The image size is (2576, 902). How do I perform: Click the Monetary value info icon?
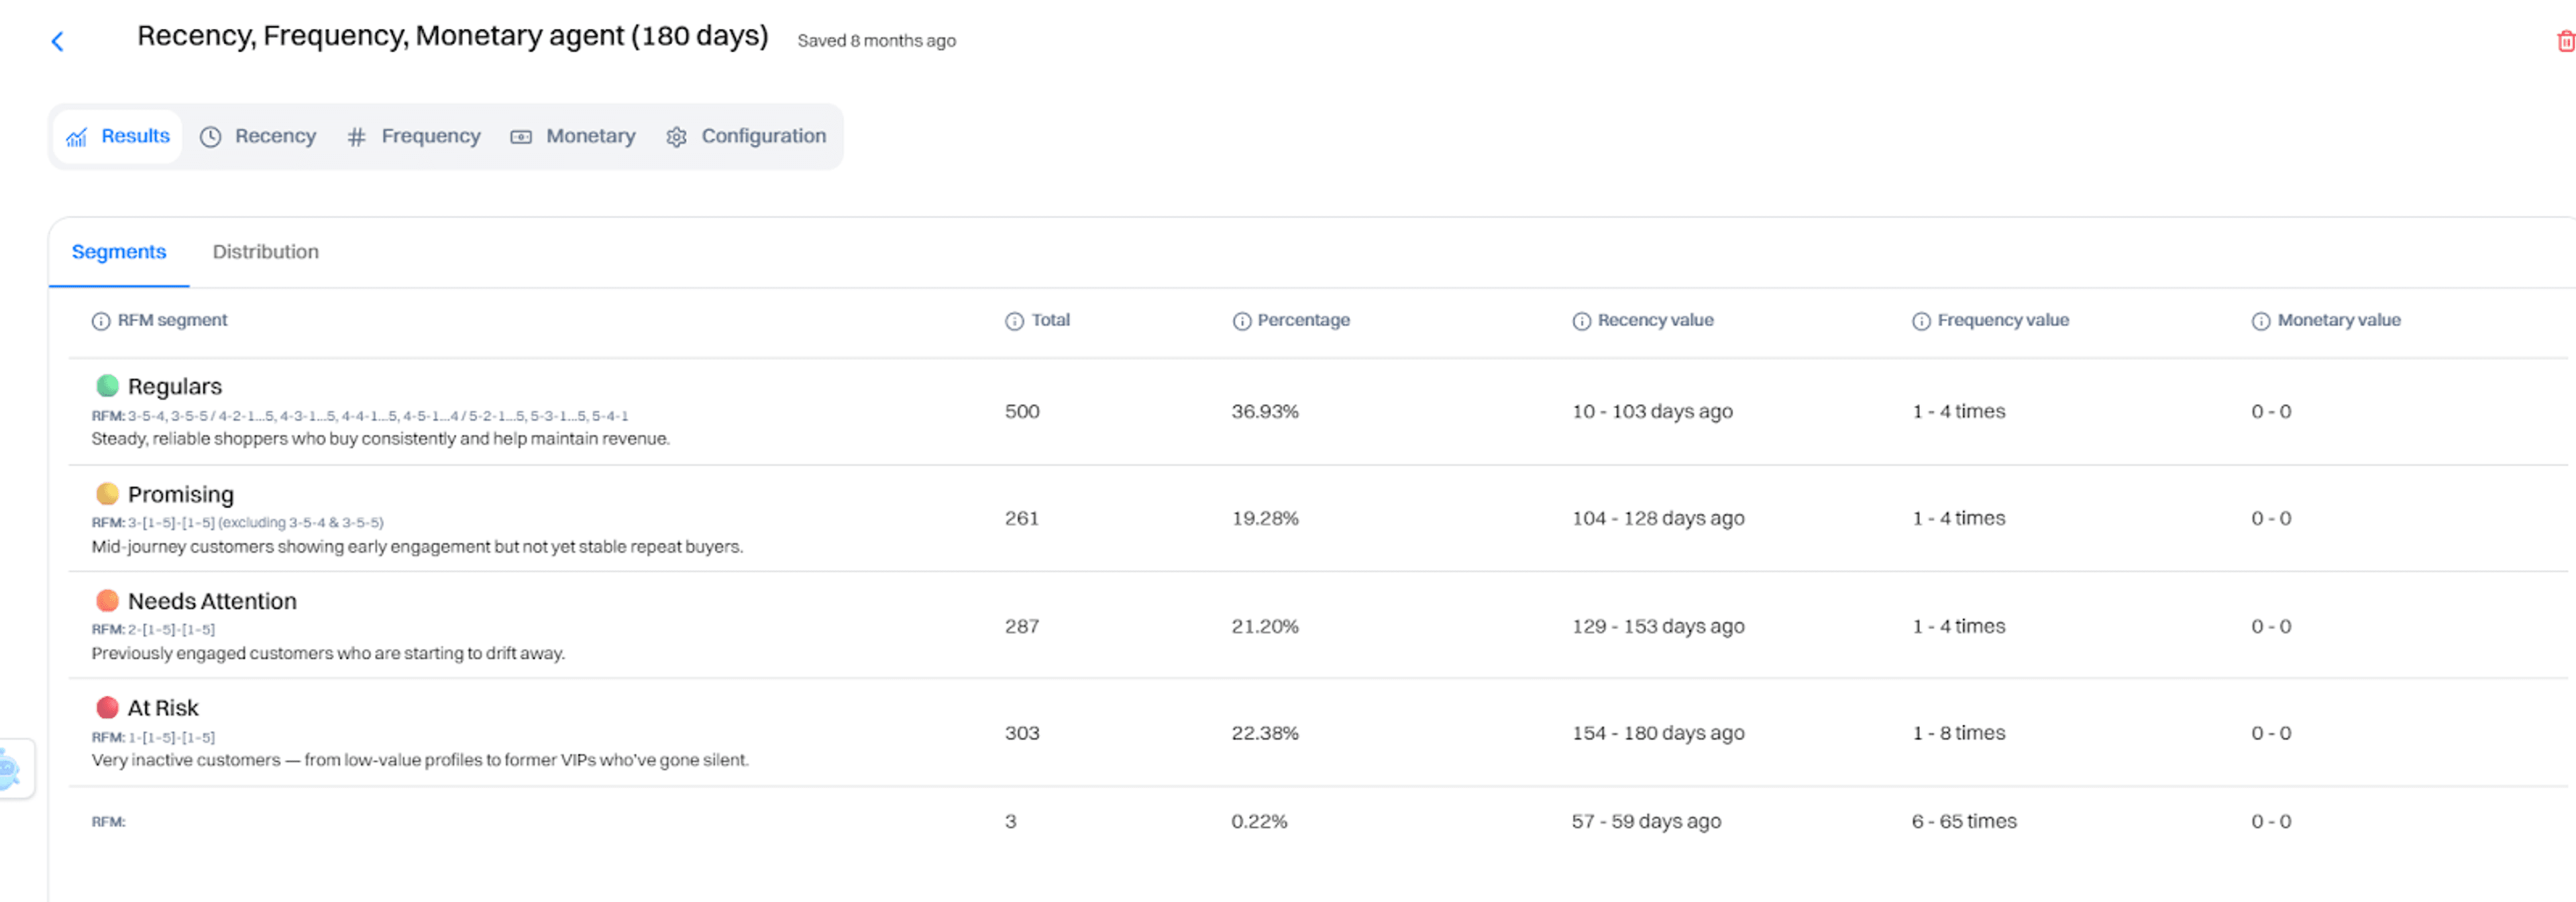pos(2261,320)
